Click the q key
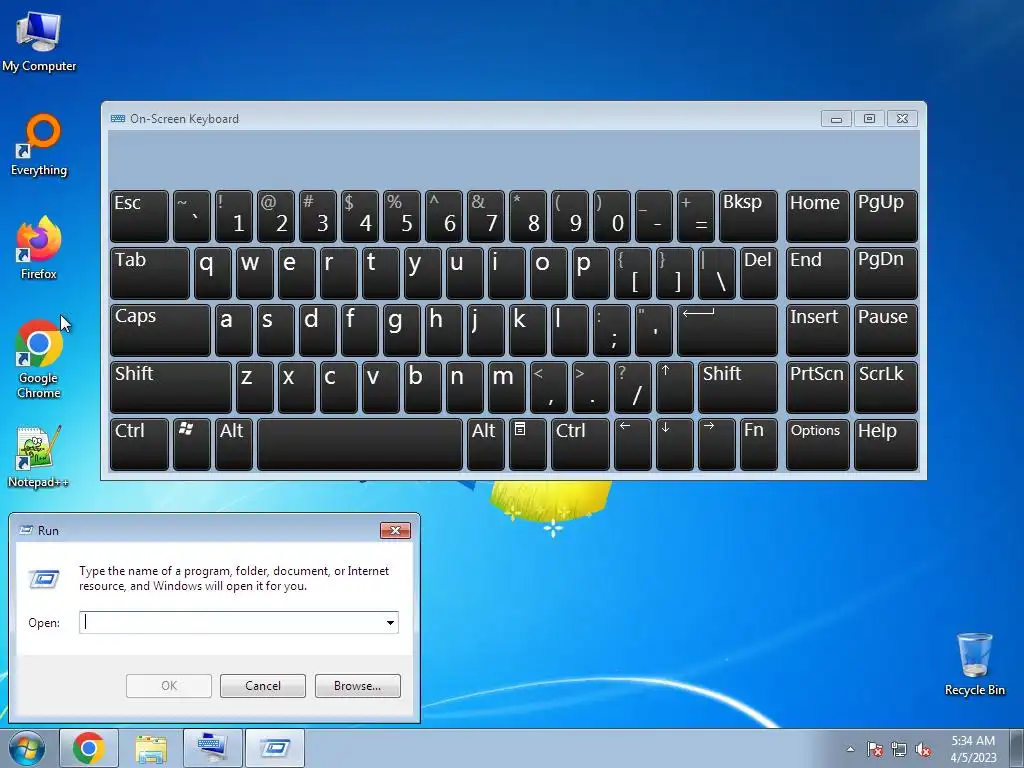The height and width of the screenshot is (768, 1024). tap(213, 273)
